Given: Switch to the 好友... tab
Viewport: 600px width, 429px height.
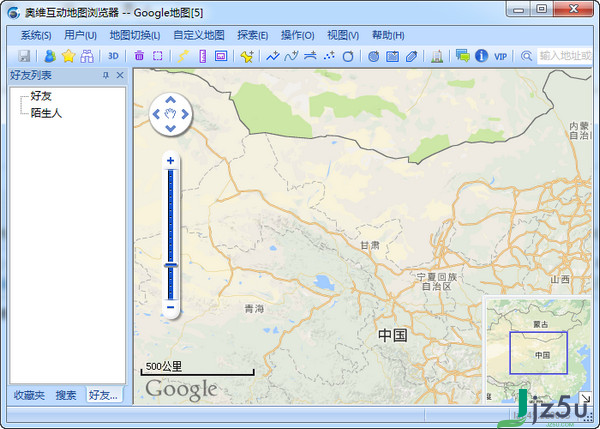Looking at the screenshot, I should coord(103,395).
